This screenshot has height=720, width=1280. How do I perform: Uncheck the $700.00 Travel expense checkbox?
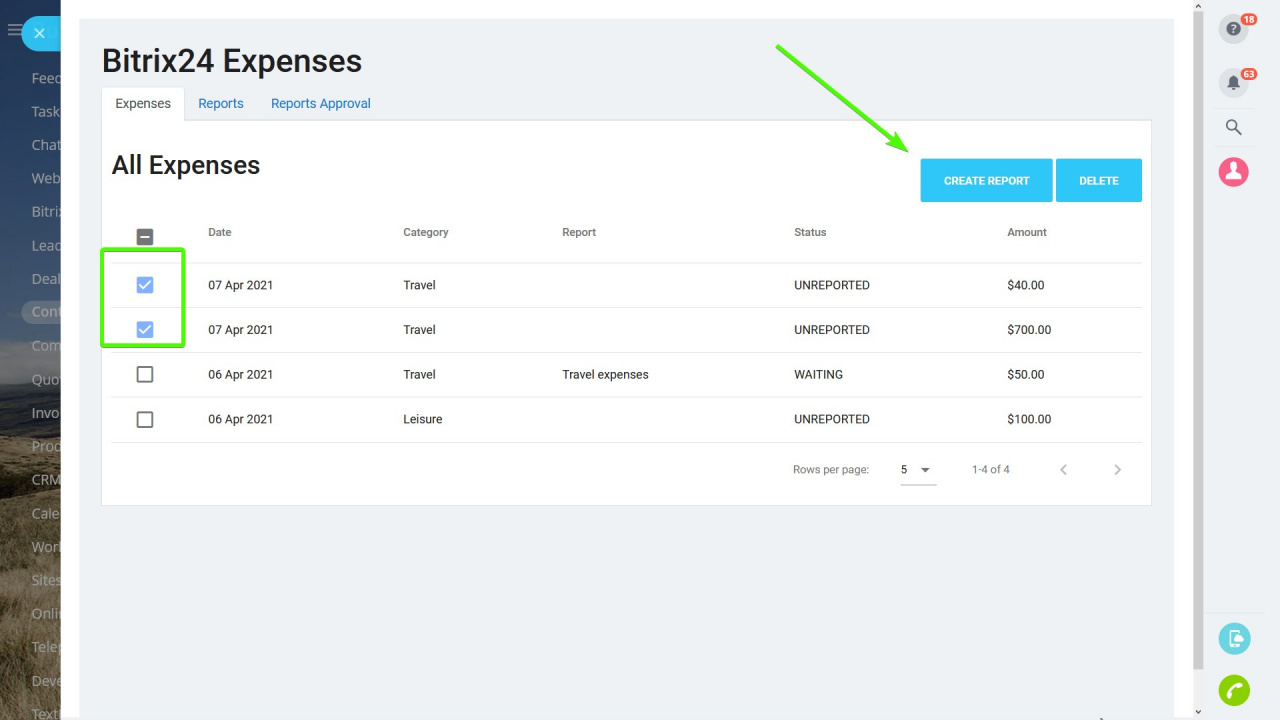(145, 329)
